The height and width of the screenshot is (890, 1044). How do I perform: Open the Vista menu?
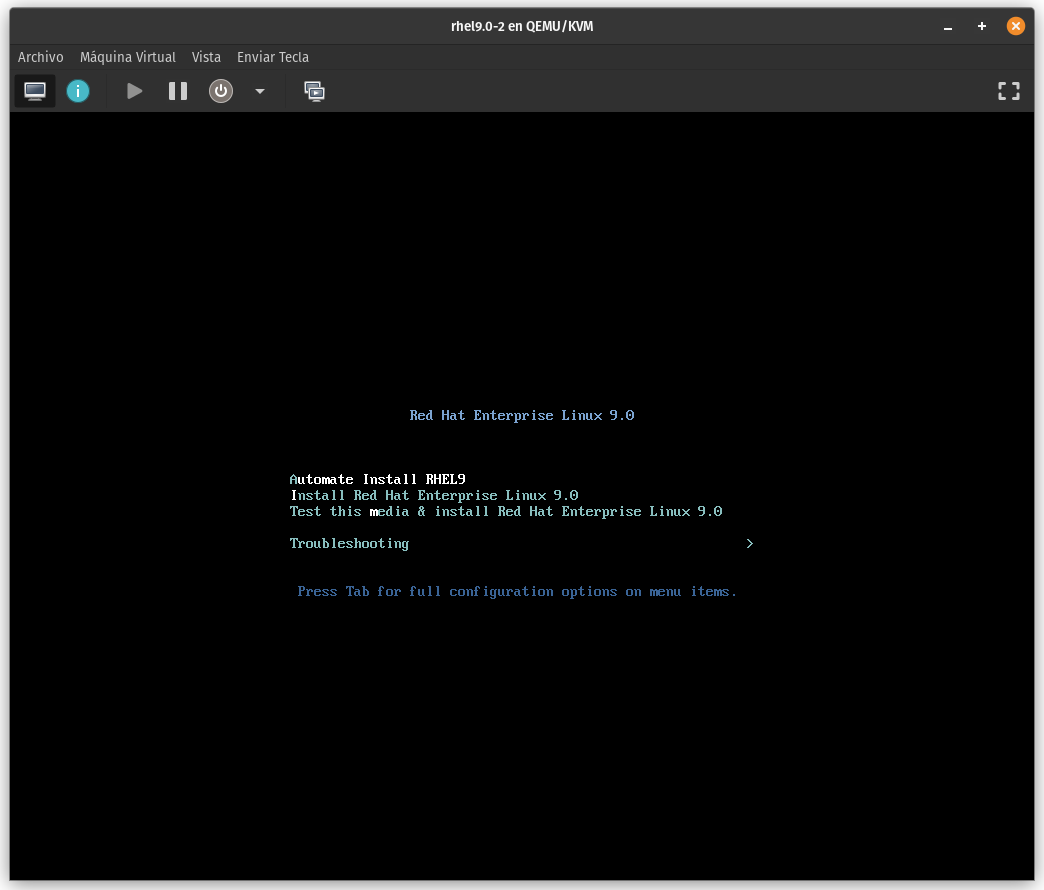[x=206, y=57]
